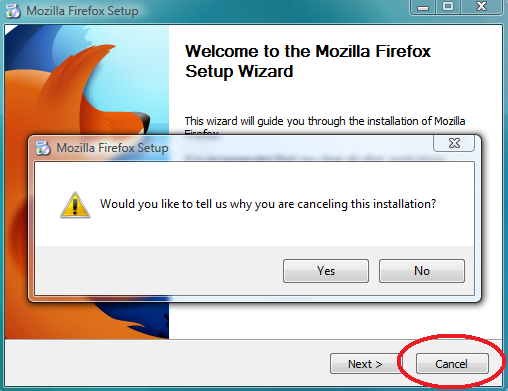This screenshot has height=391, width=508.
Task: Click the Welcome to Mozilla Firefox heading
Action: coord(308,61)
